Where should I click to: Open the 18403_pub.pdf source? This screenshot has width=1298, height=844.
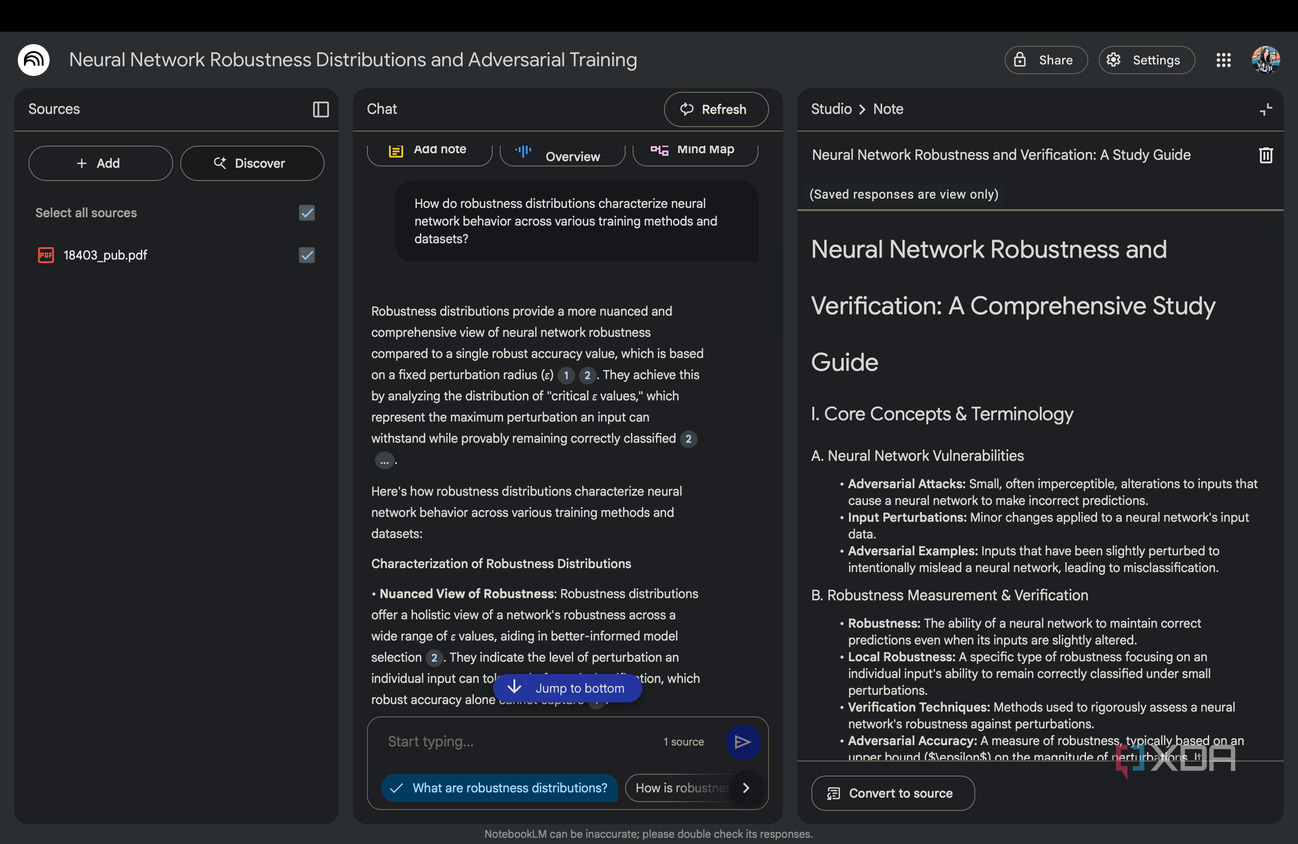coord(105,255)
